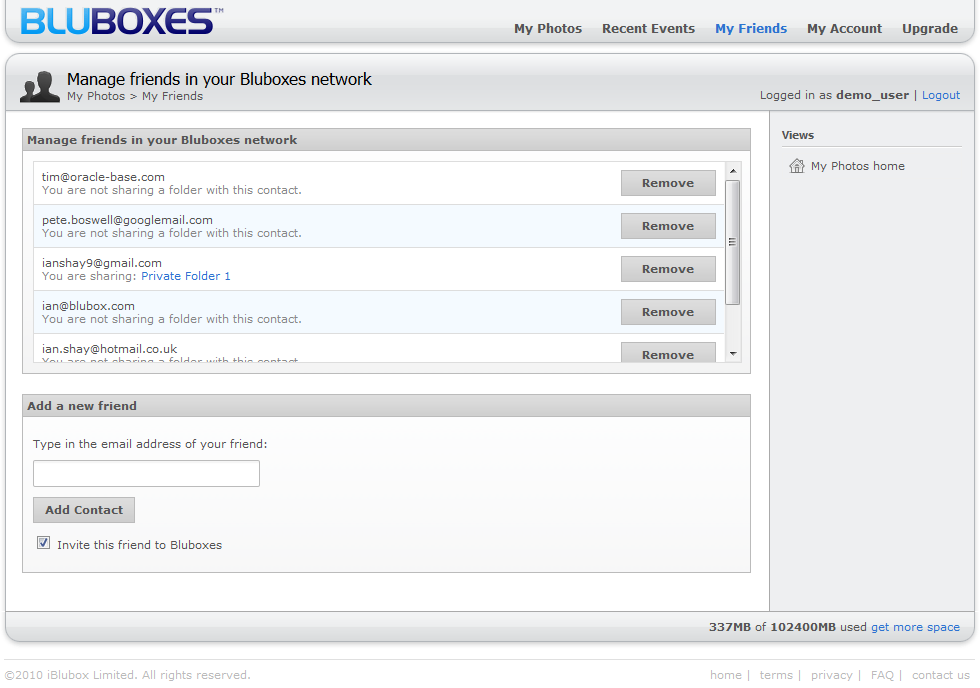
Task: Go to the My Account menu
Action: point(844,29)
